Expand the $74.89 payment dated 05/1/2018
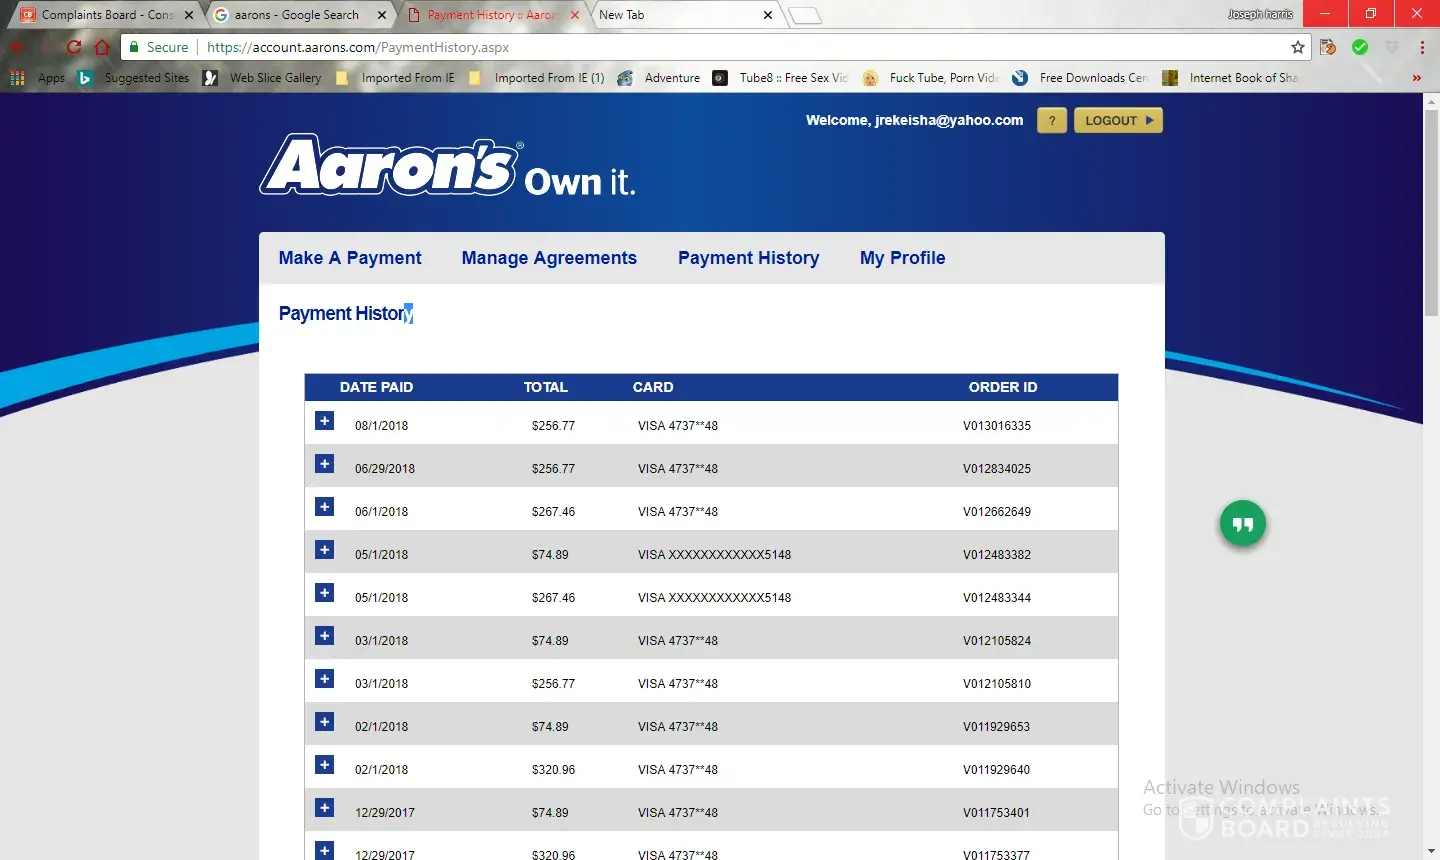This screenshot has height=860, width=1440. [324, 550]
